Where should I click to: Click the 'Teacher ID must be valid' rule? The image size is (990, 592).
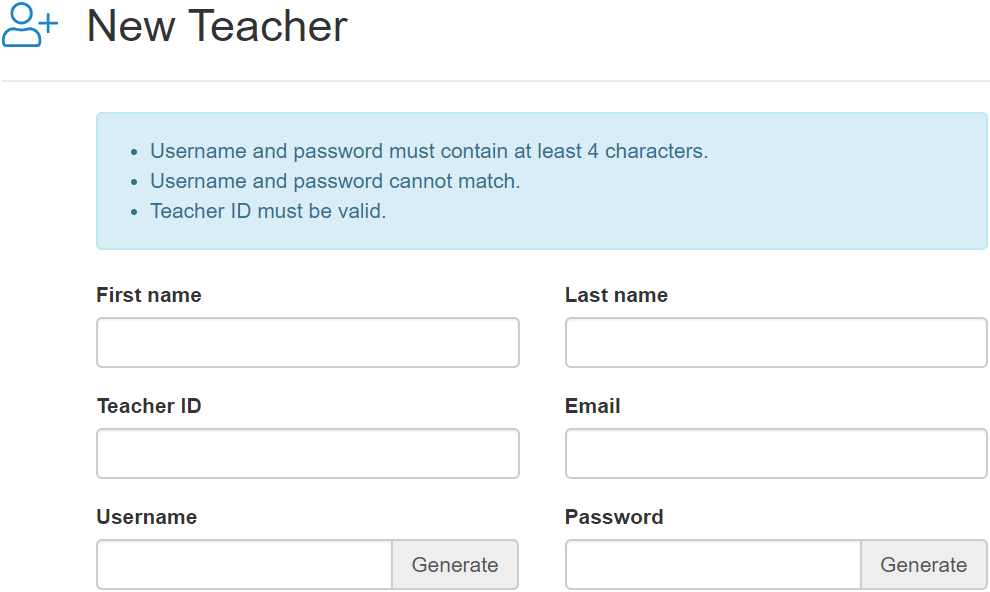(268, 211)
